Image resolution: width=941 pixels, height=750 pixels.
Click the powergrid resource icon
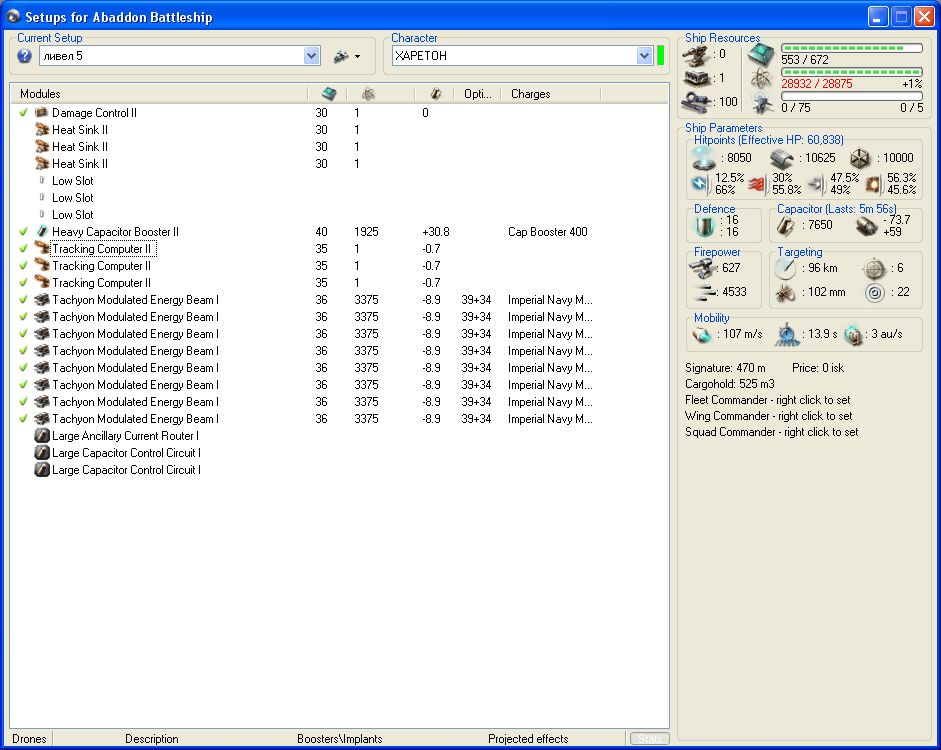tap(761, 79)
